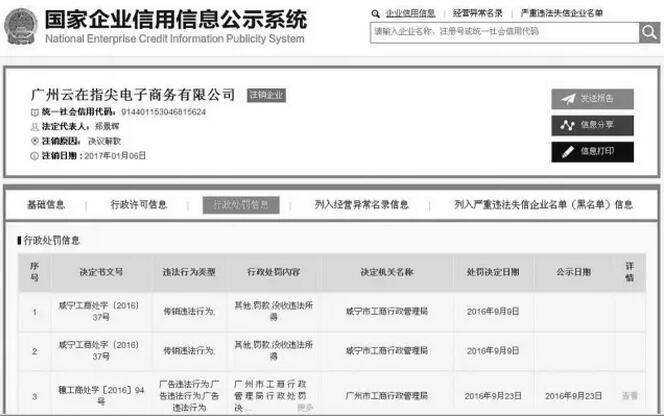Click the 注销企业 status badge
The height and width of the screenshot is (418, 664).
(266, 95)
